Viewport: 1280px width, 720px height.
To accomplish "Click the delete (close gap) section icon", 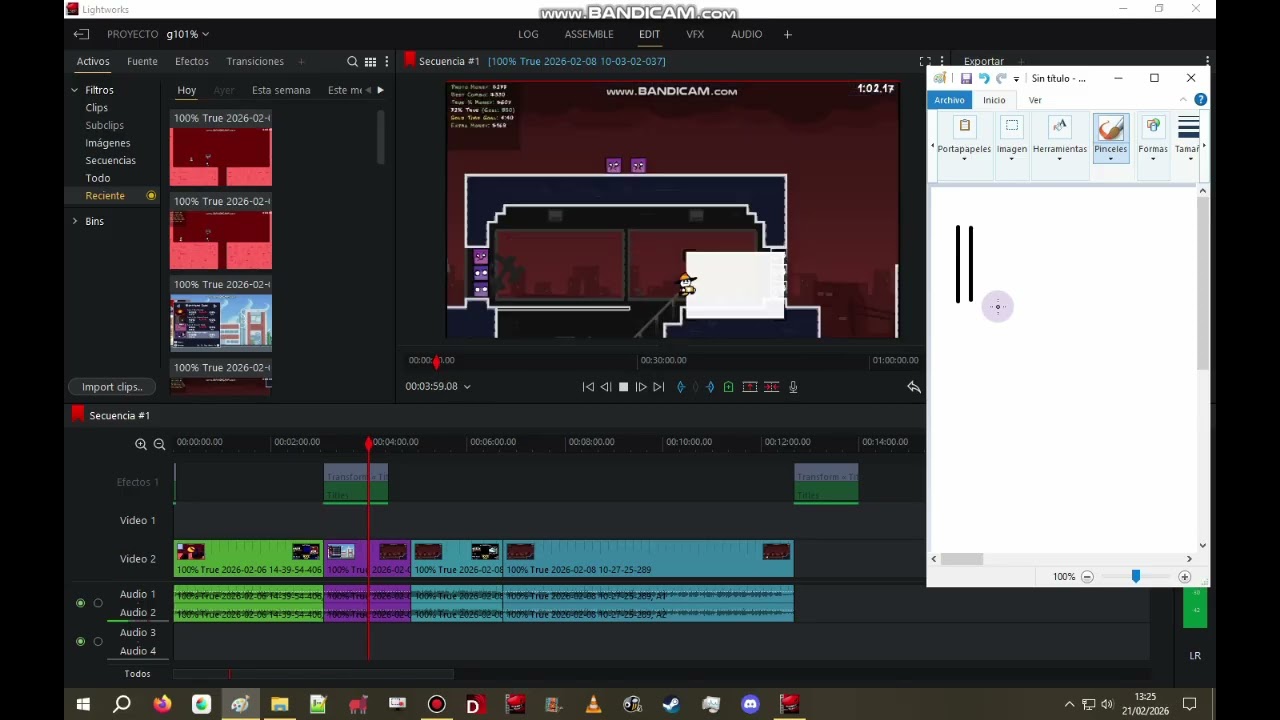I will 771,387.
